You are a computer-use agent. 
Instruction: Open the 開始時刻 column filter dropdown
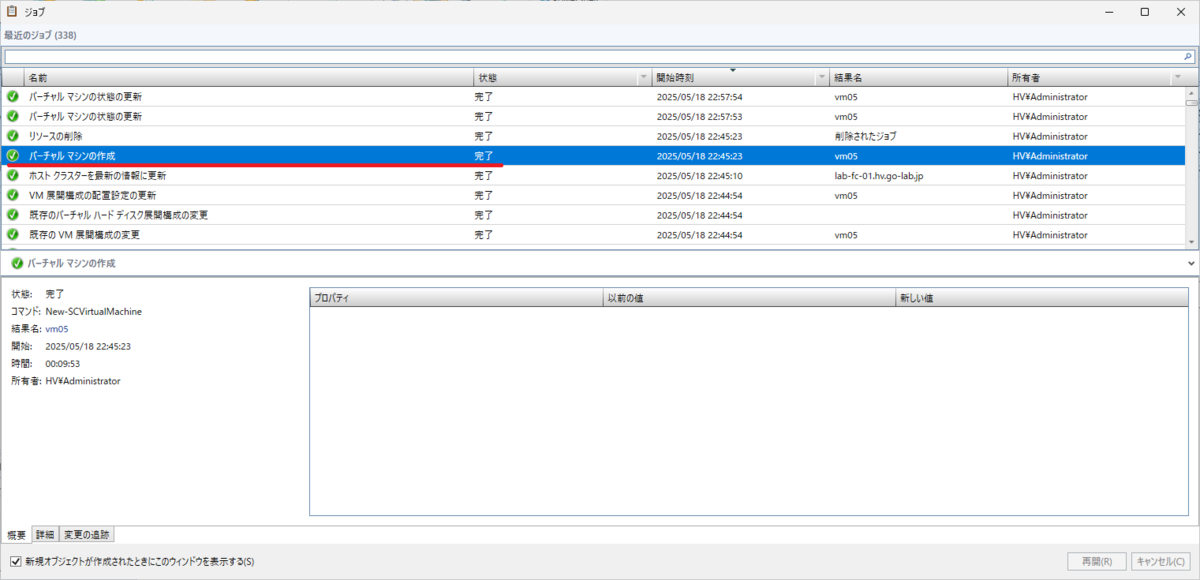point(822,77)
